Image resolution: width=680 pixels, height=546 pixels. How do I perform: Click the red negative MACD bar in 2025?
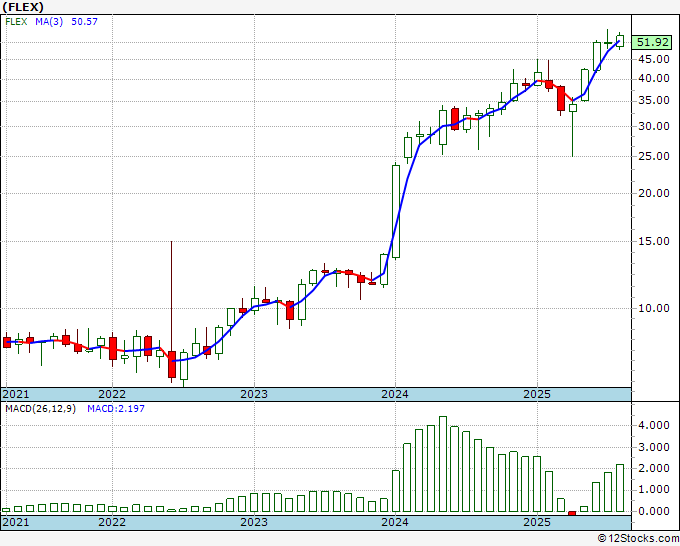[572, 513]
